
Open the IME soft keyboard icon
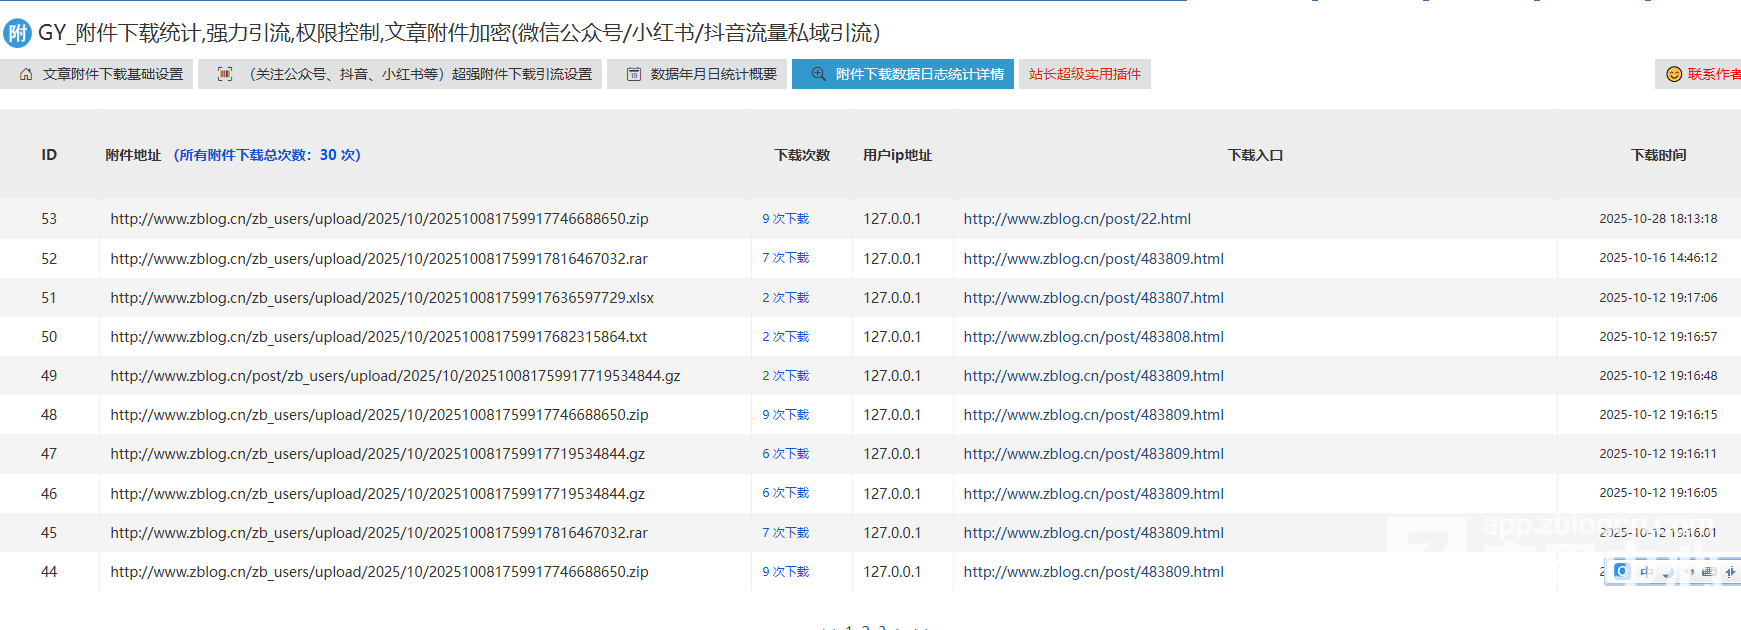1707,572
